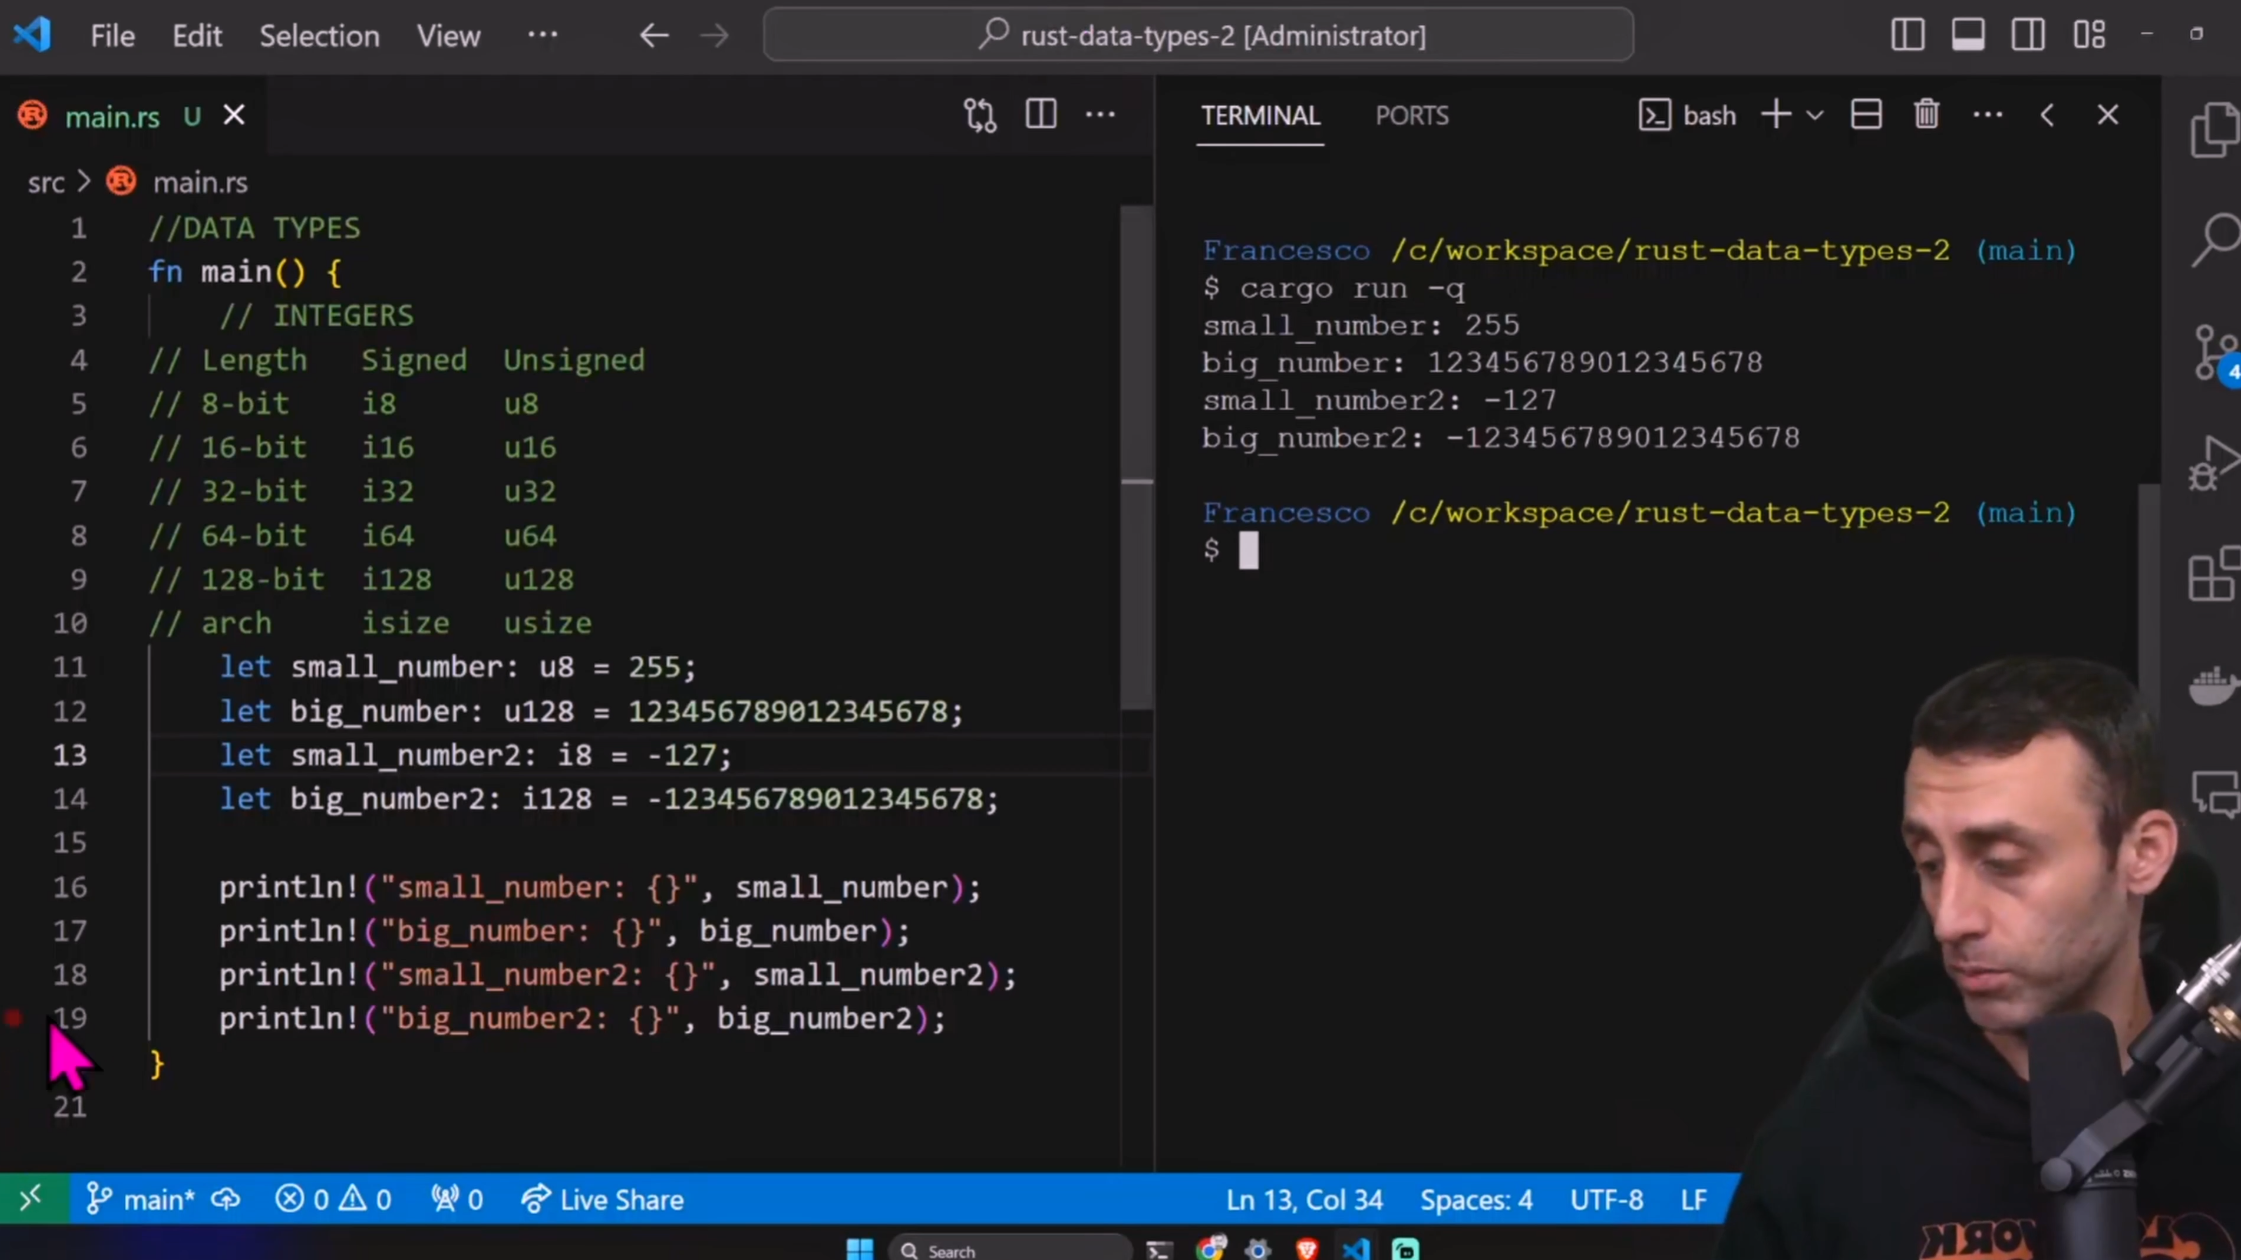Open terminal more actions ellipsis menu
This screenshot has height=1260, width=2241.
coord(1987,115)
